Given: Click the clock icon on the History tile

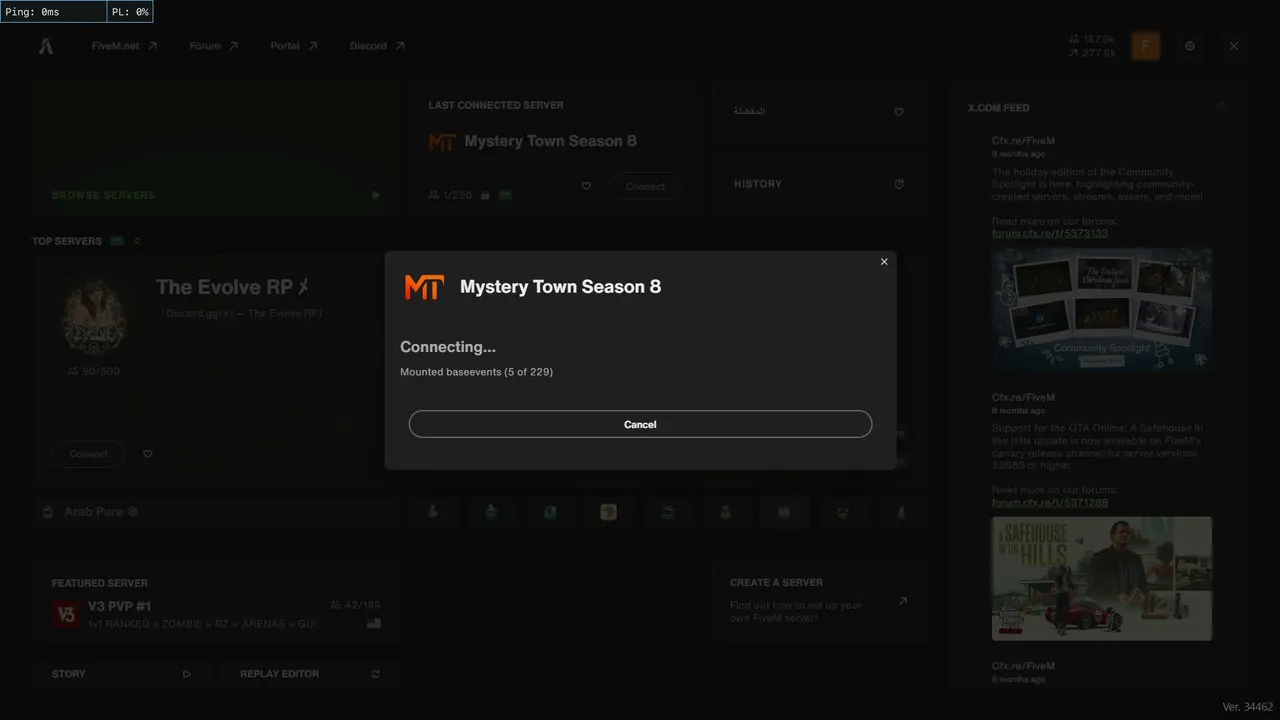Looking at the screenshot, I should click(899, 184).
